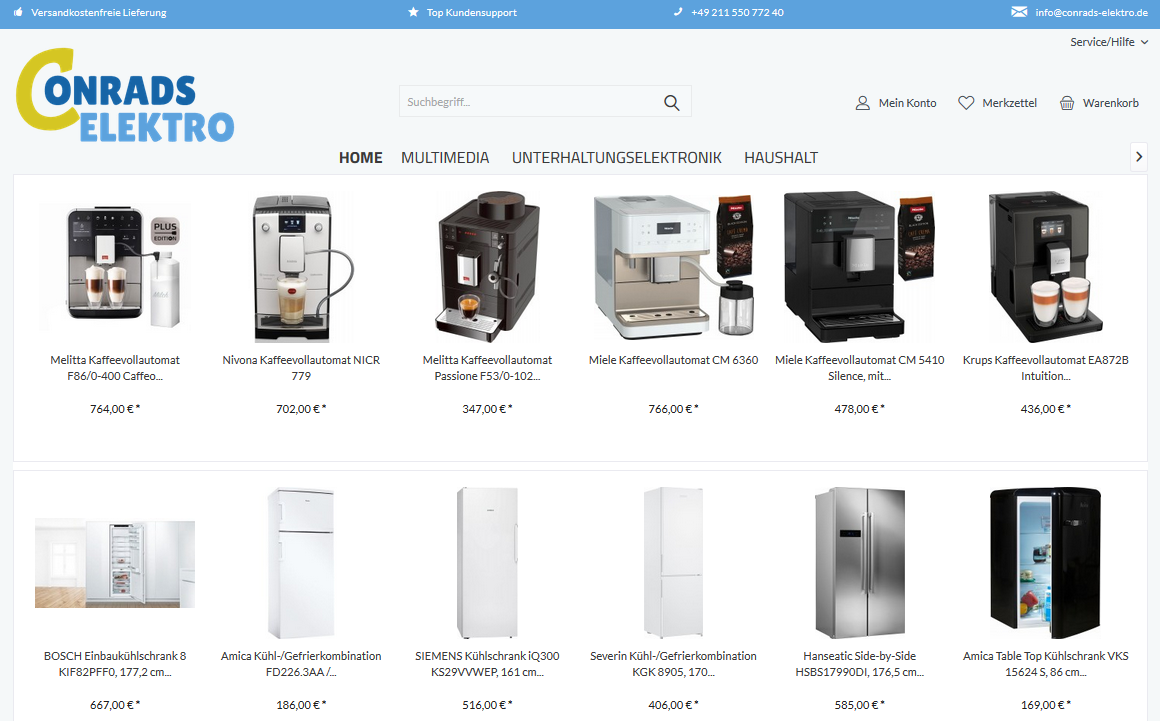Screen dimensions: 1160x721
Task: Click the star icon beside Top Kundensupport
Action: 414,13
